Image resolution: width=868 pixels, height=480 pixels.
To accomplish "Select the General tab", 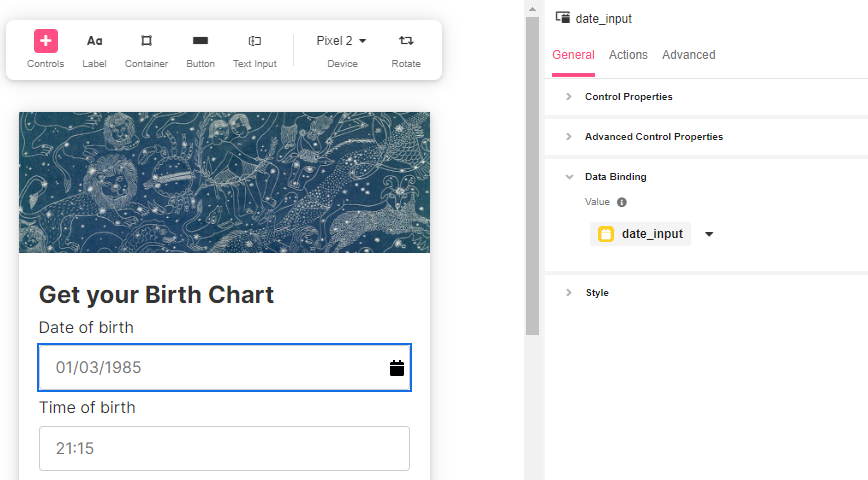I will point(574,55).
